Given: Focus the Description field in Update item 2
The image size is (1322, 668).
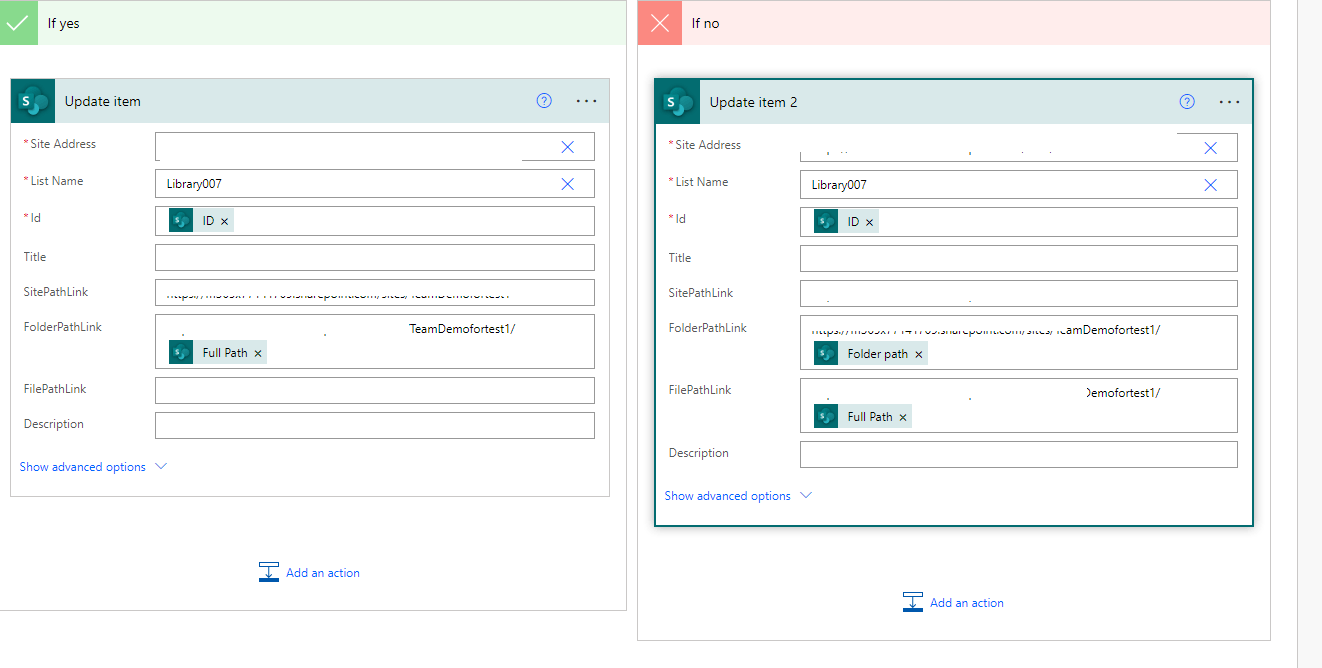Looking at the screenshot, I should (x=1019, y=454).
